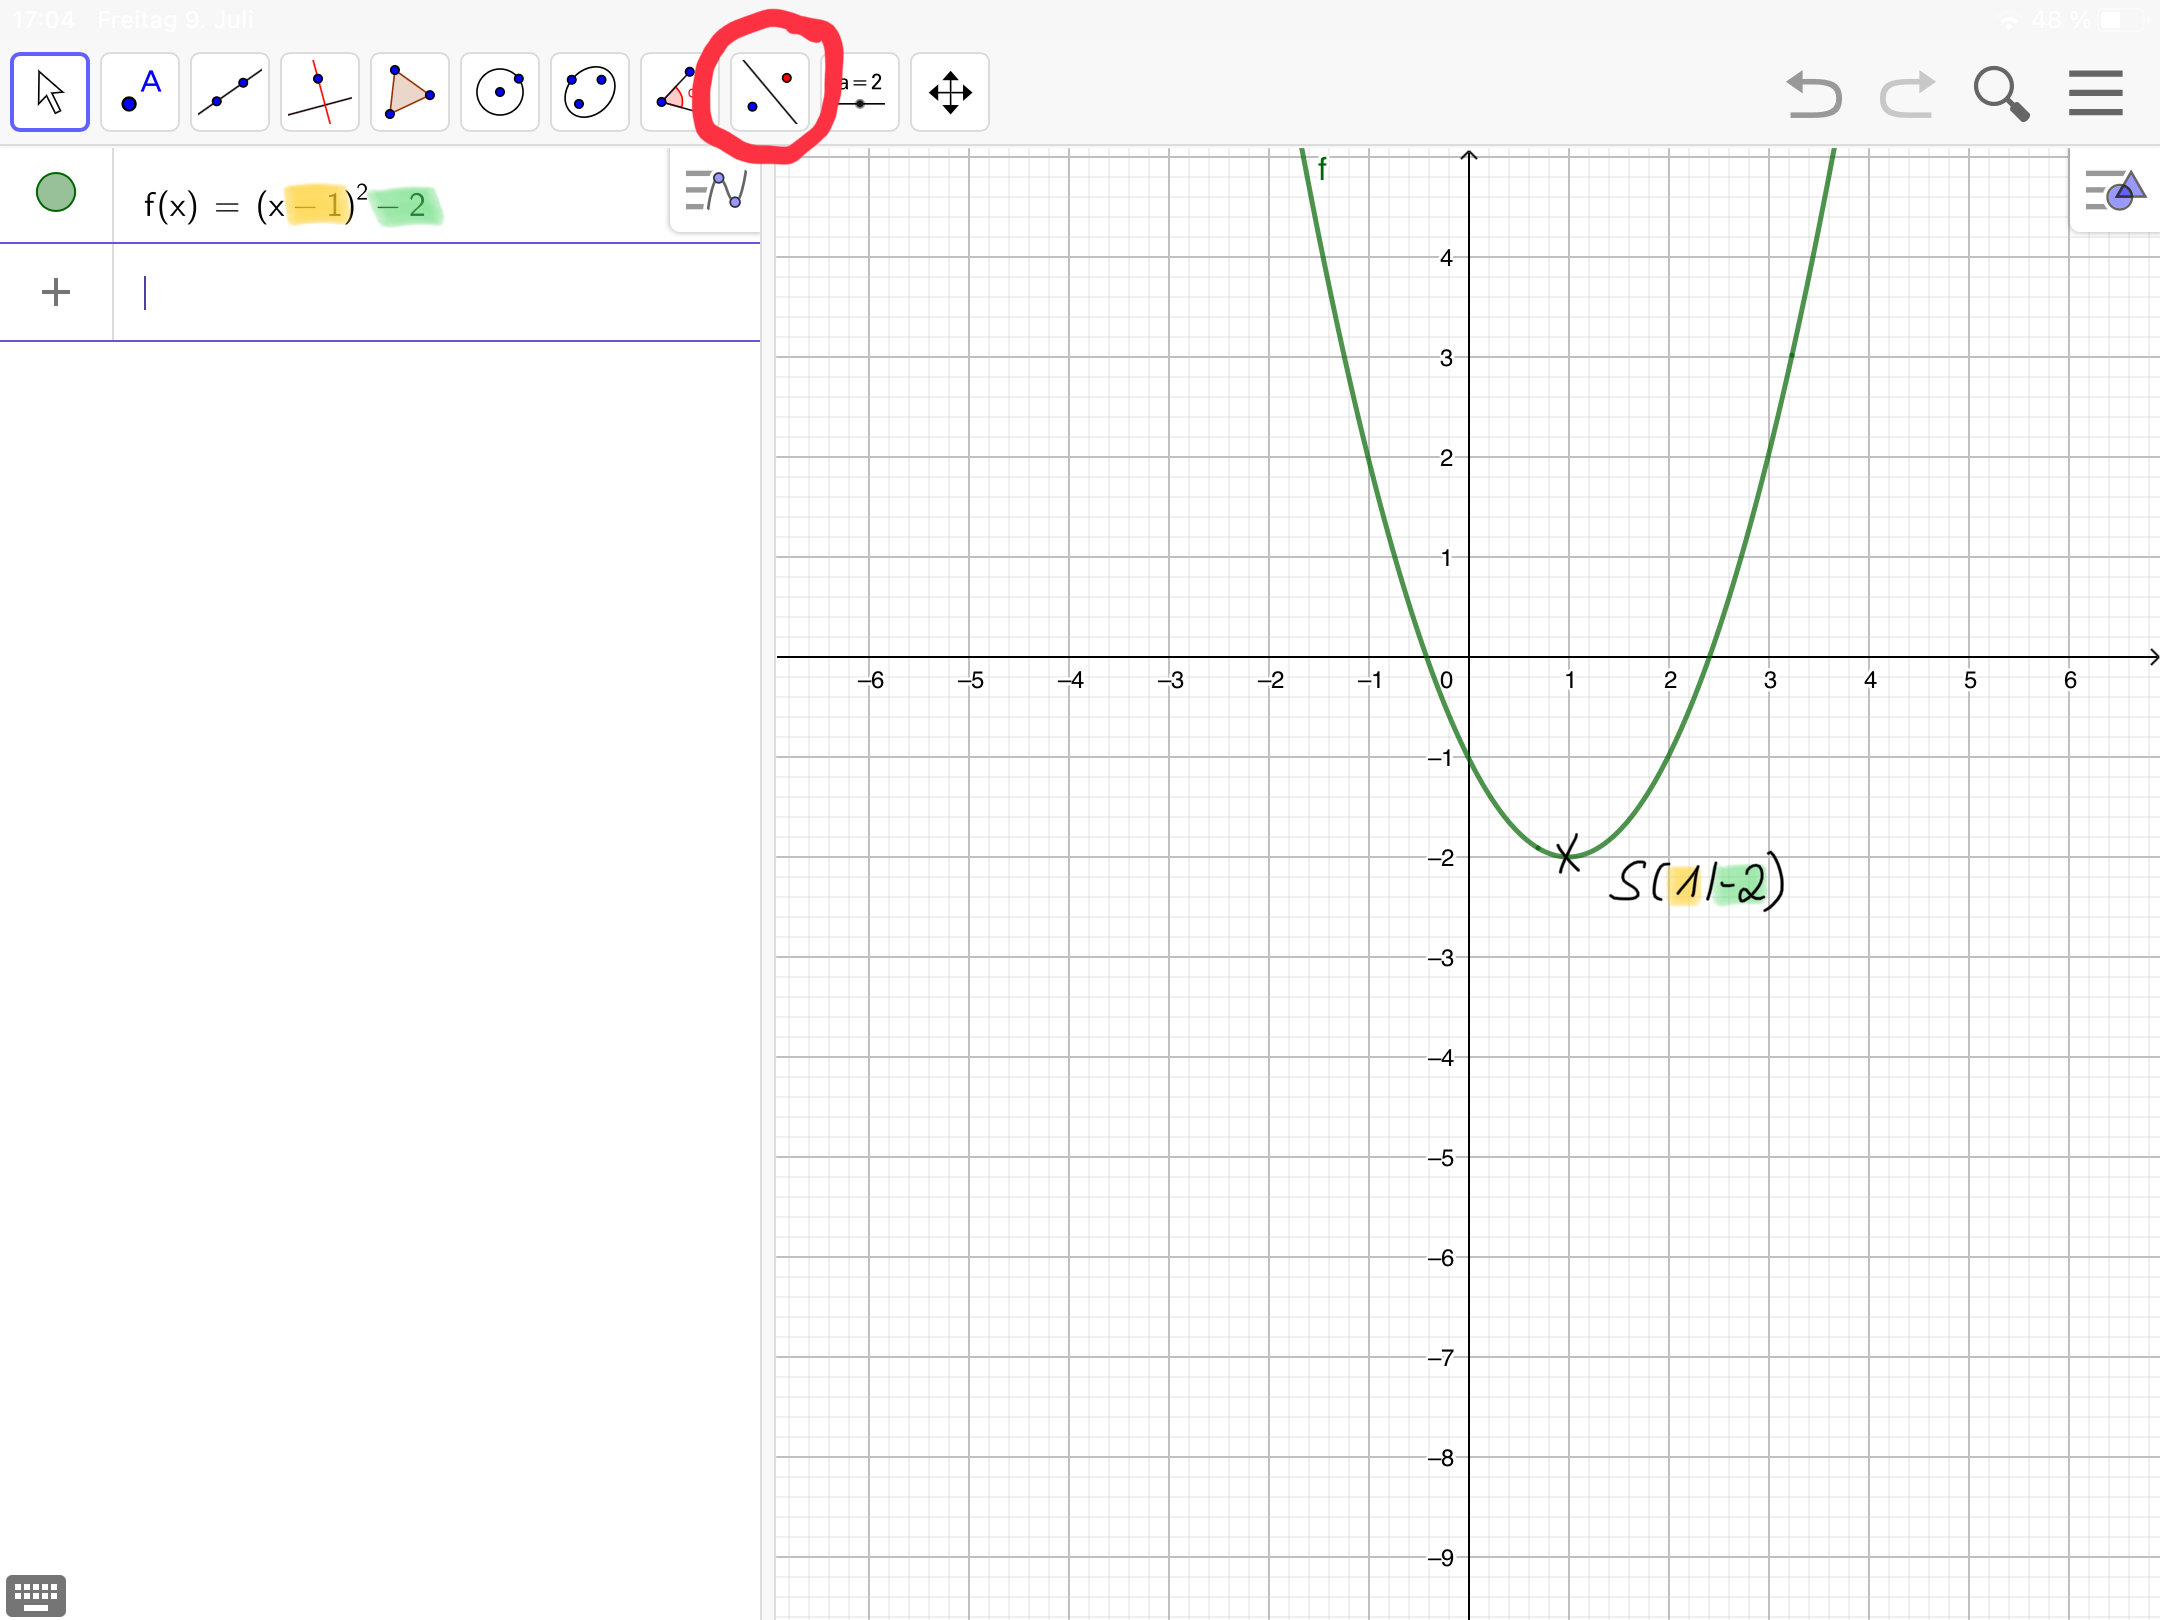Select the Move arrow tool
This screenshot has height=1620, width=2160.
[50, 92]
